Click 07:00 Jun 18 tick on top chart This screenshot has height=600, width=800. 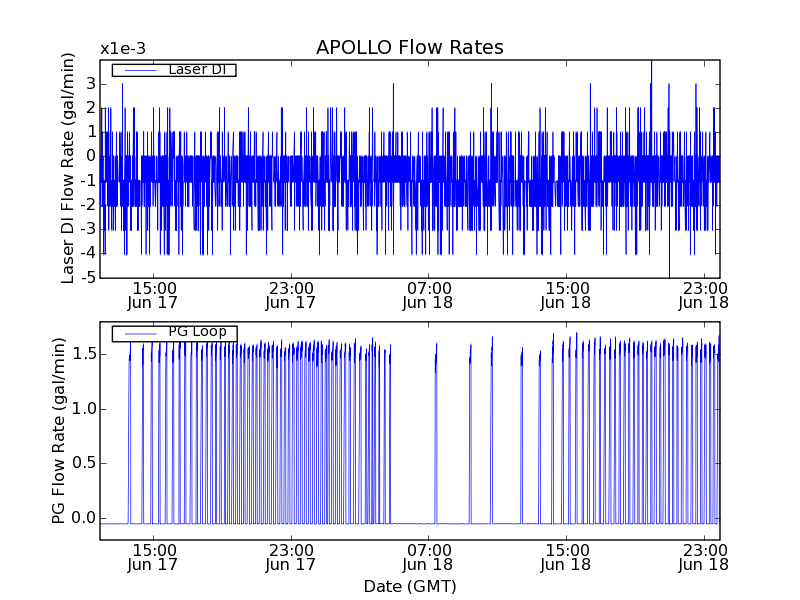point(429,294)
